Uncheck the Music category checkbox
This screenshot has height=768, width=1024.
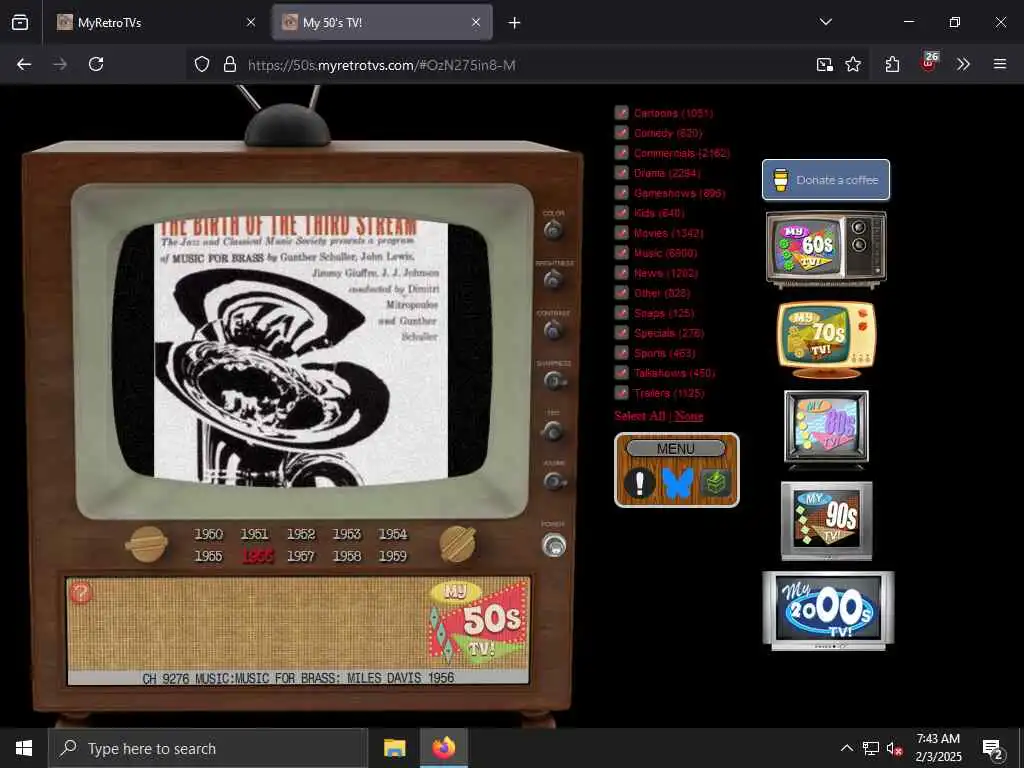[x=621, y=253]
